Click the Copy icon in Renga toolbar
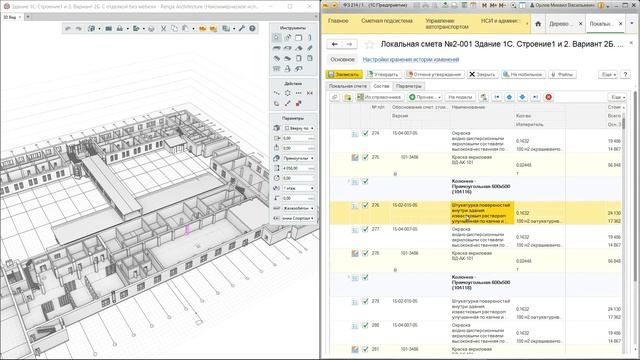This screenshot has height=360, width=640. coord(174,29)
